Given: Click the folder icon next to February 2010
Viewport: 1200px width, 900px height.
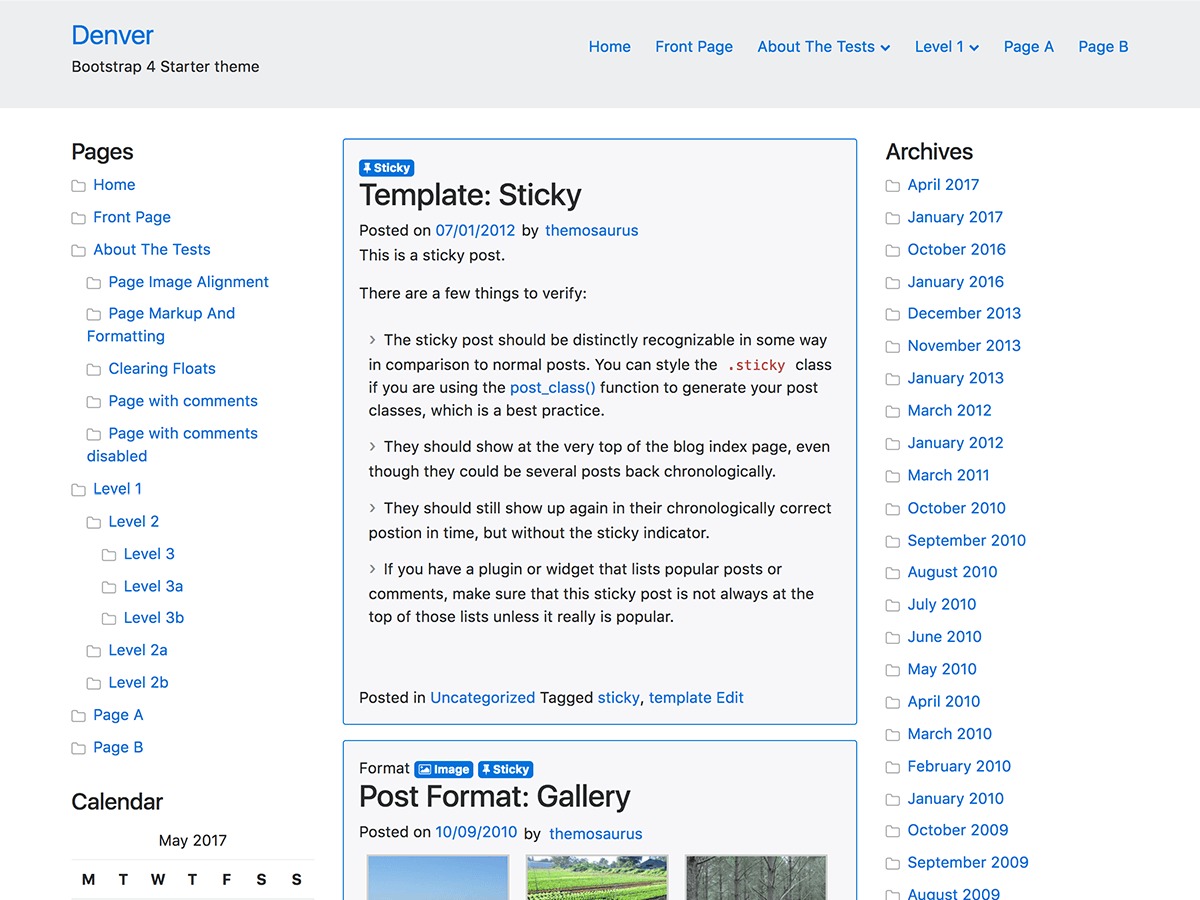Looking at the screenshot, I should tap(893, 767).
